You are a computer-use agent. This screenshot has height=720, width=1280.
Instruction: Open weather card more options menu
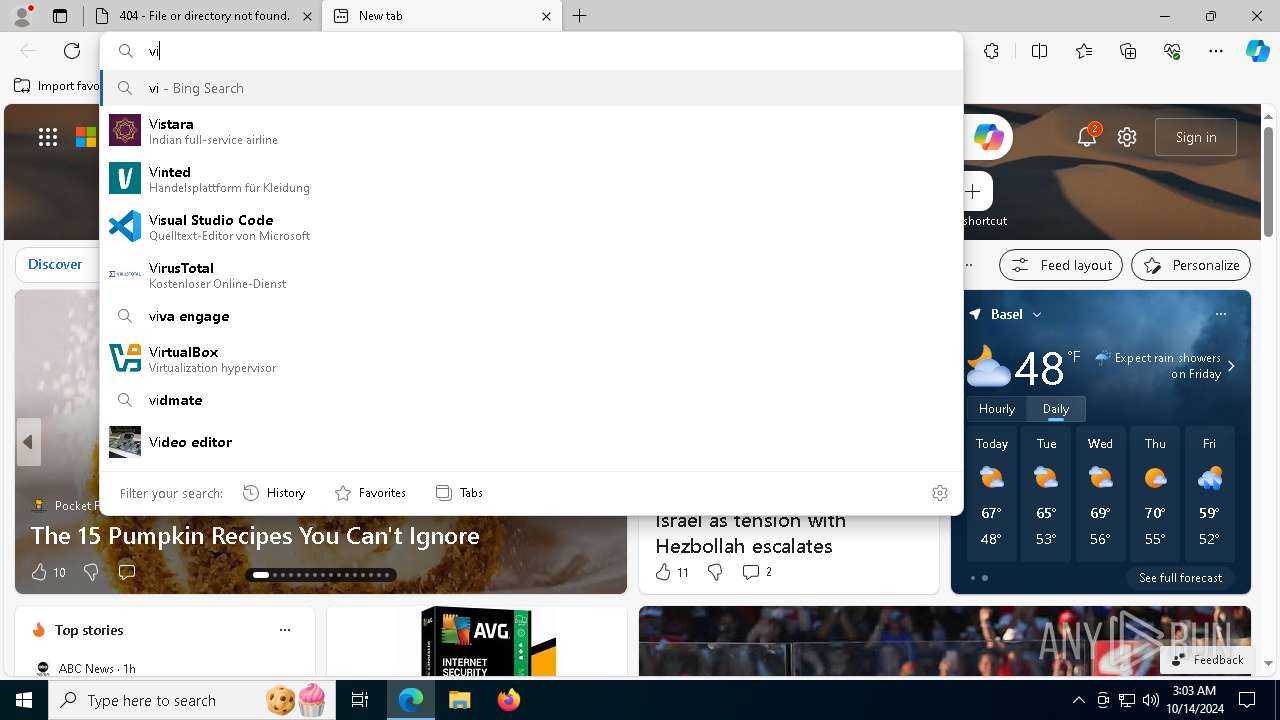click(1220, 314)
